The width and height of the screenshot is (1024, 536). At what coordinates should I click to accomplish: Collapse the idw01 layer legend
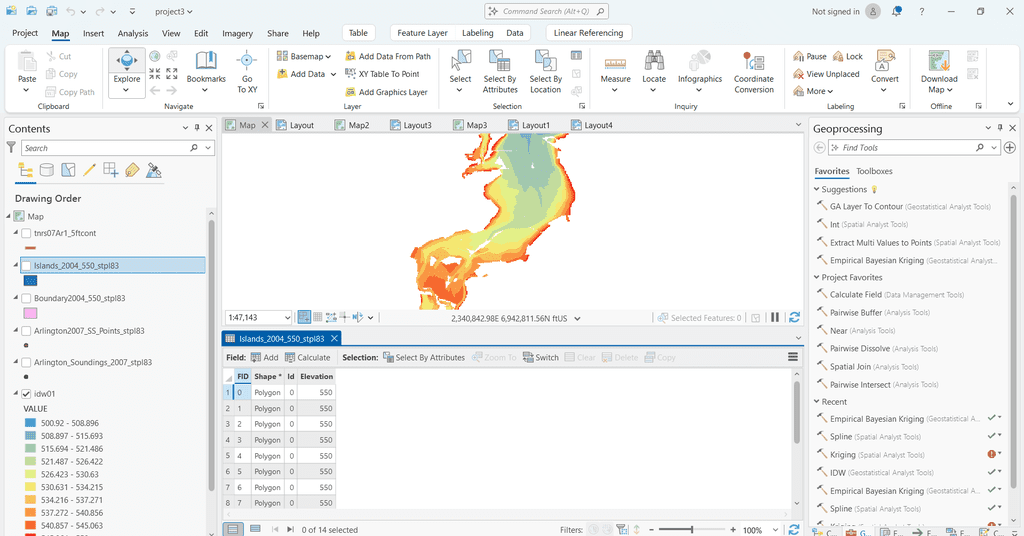click(x=16, y=394)
